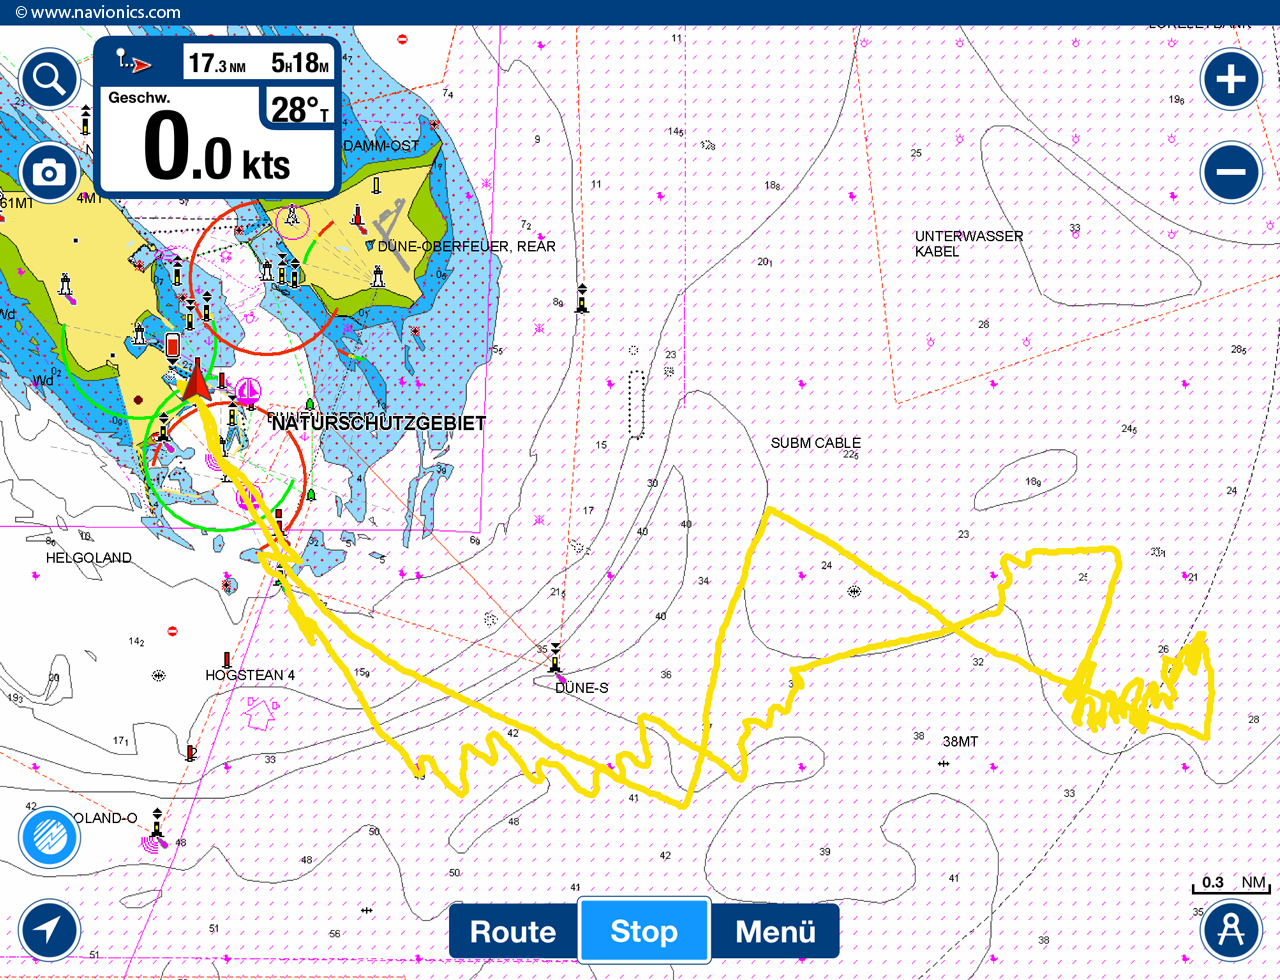Select the lighthouse beside DÜNE-OBERFEUER label
This screenshot has width=1280, height=980.
378,276
